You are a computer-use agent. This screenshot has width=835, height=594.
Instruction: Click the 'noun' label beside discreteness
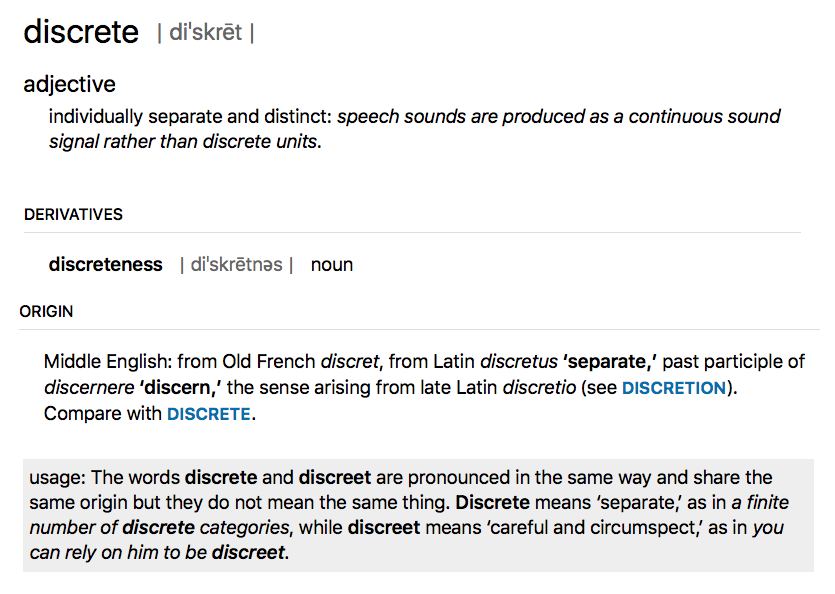331,265
